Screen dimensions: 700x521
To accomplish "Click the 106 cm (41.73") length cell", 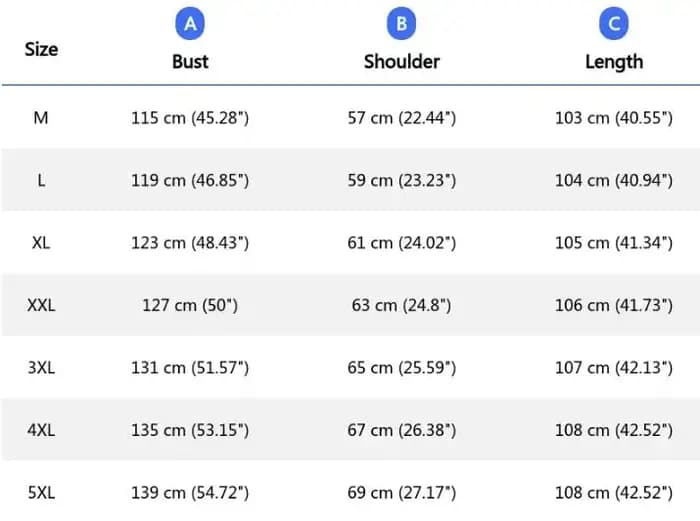I will tap(613, 305).
